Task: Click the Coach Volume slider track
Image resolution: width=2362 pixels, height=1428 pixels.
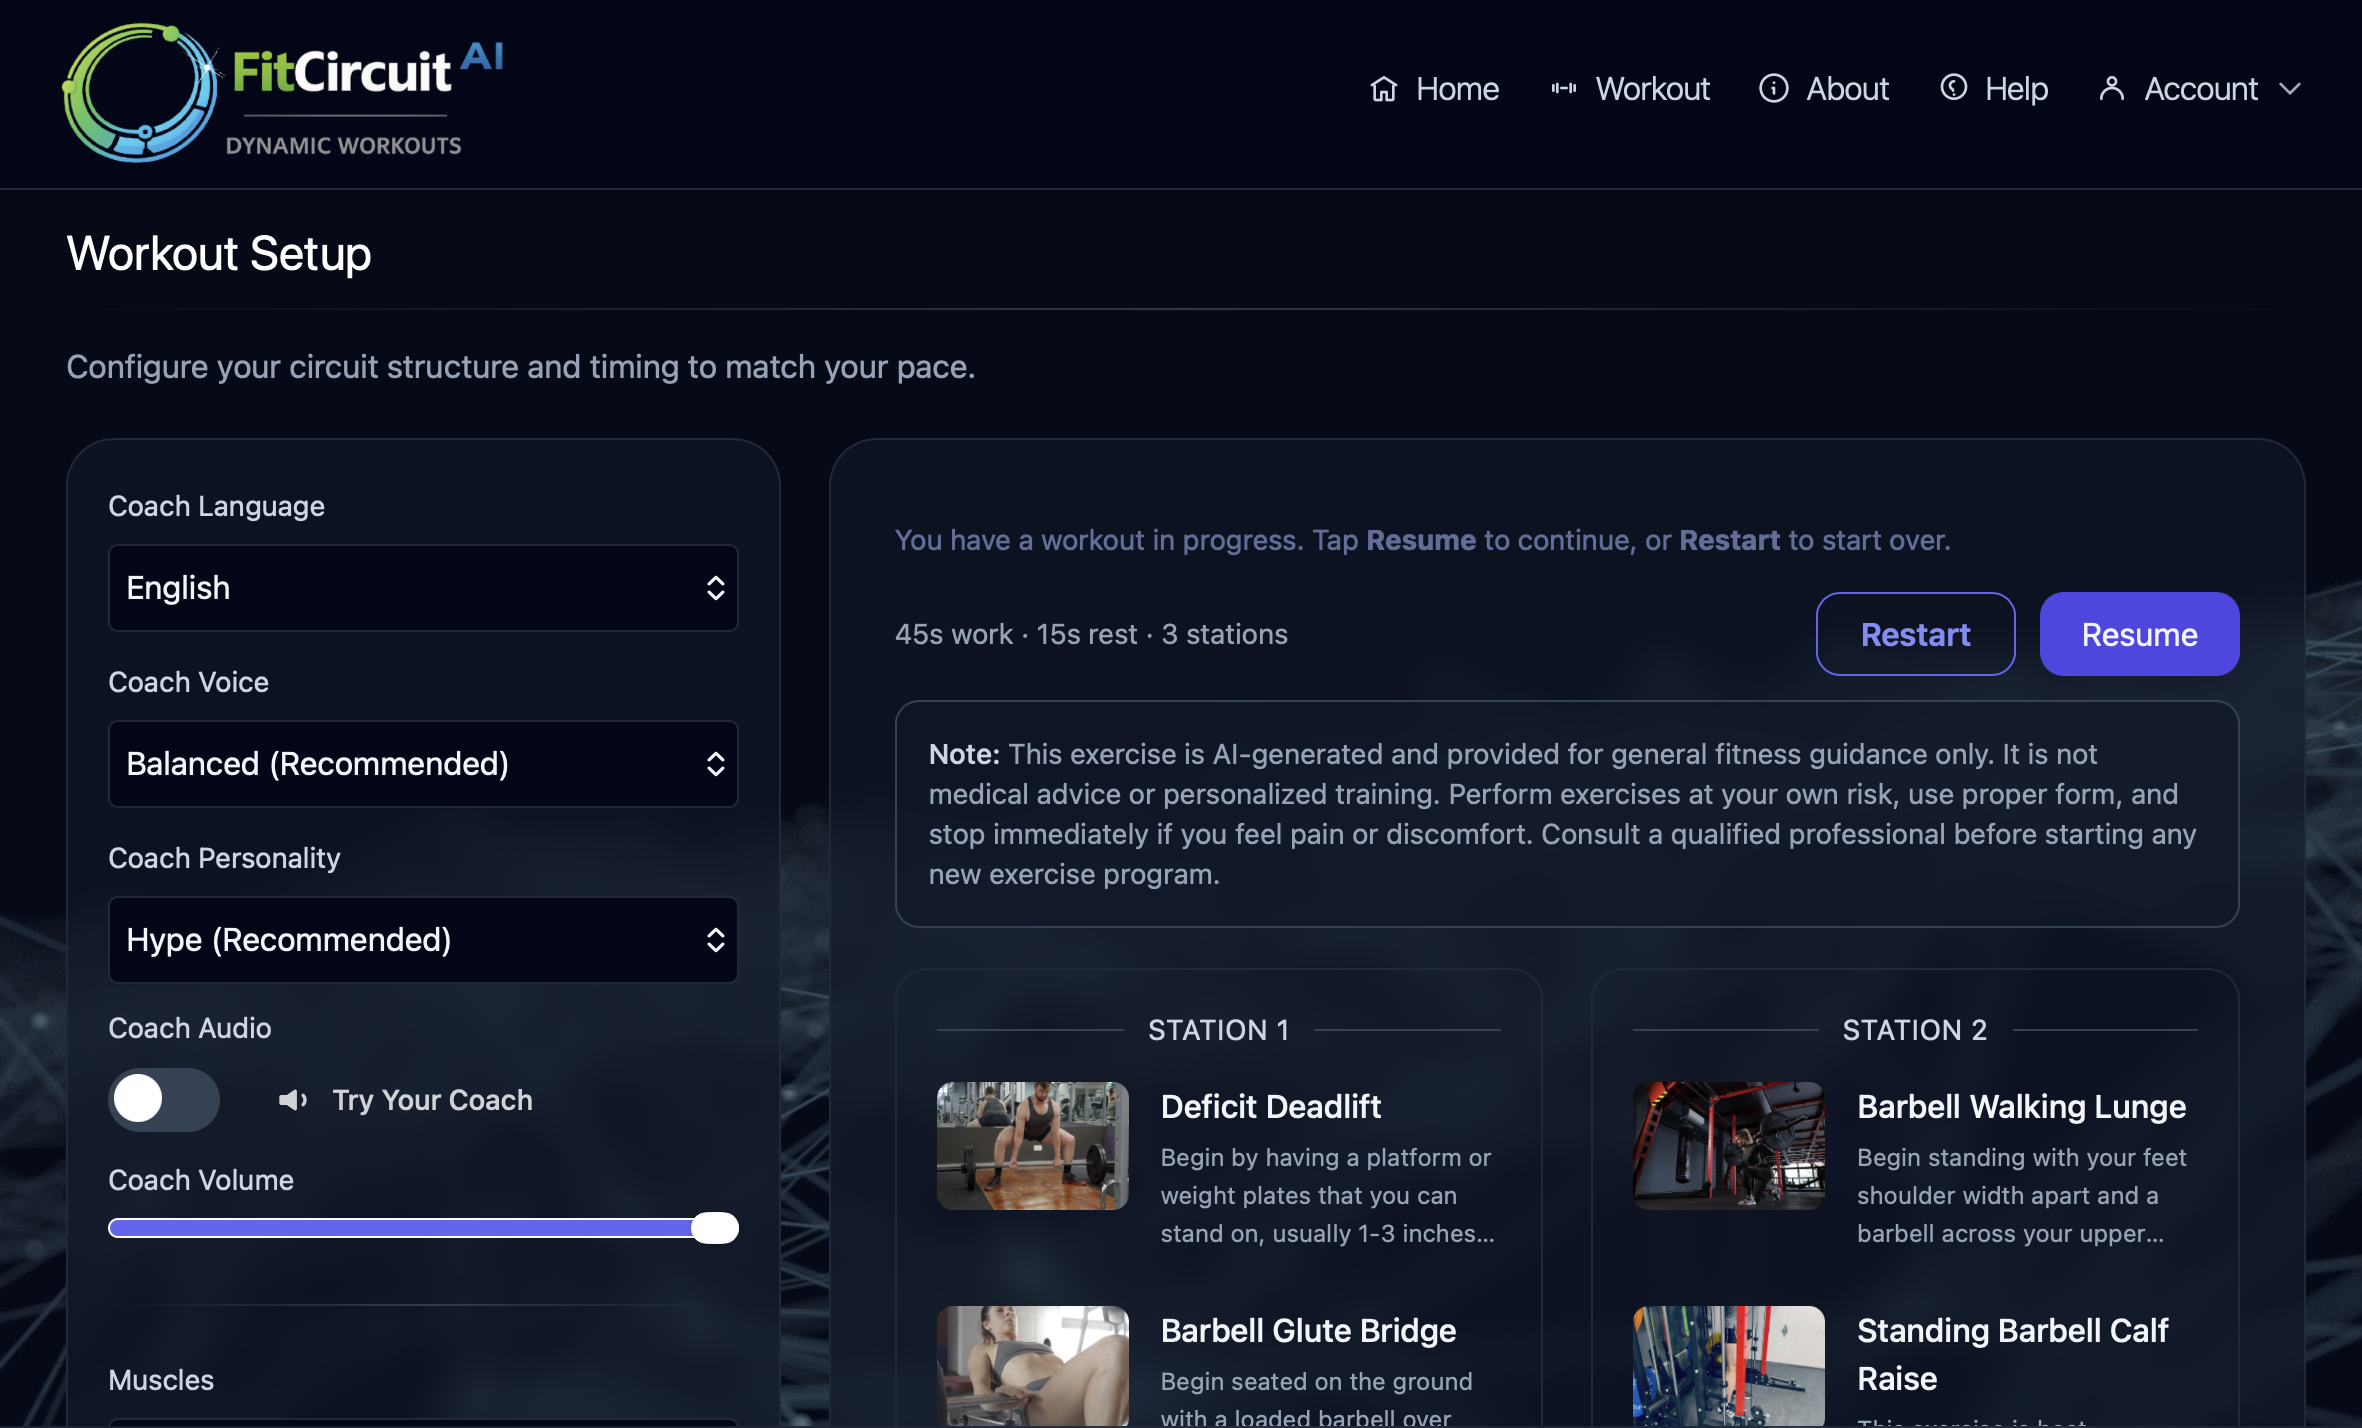Action: [400, 1228]
